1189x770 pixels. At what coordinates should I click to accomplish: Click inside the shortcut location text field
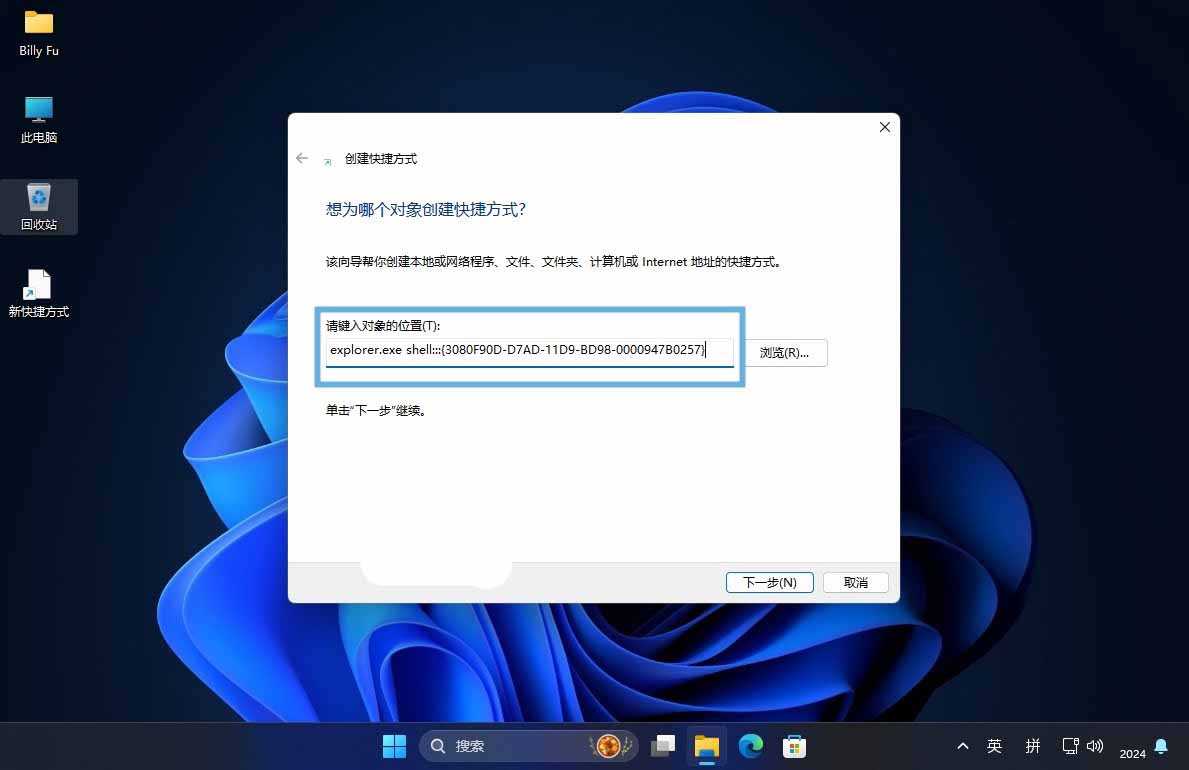click(530, 350)
